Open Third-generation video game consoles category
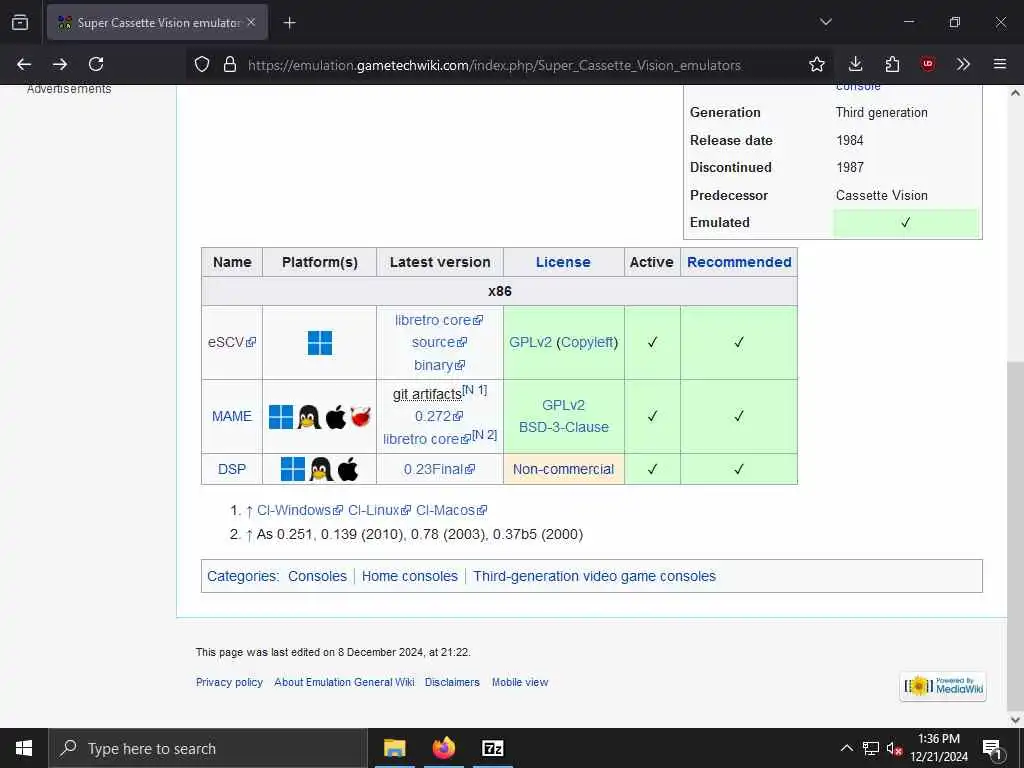This screenshot has height=768, width=1024. tap(594, 576)
